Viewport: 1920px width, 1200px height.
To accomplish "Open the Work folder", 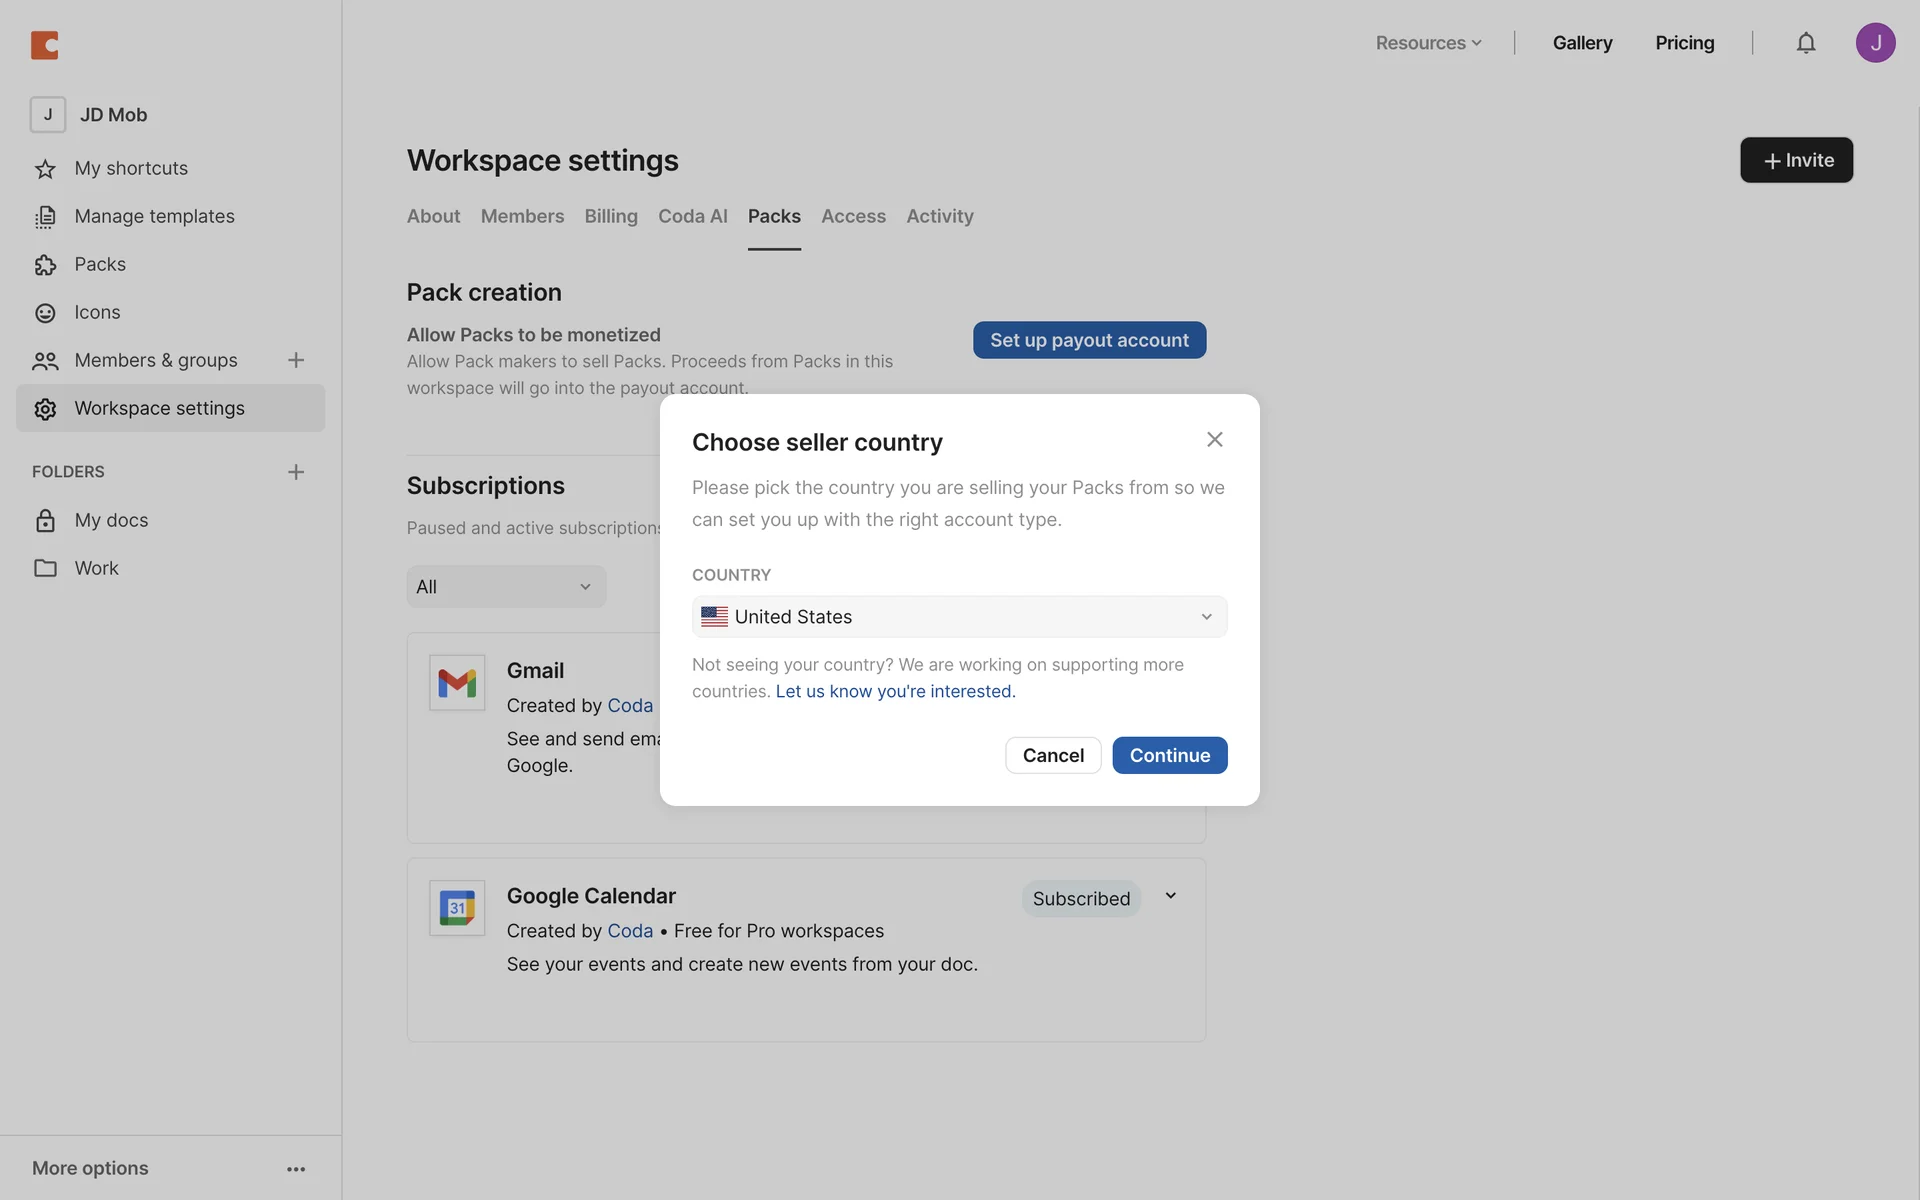I will tap(96, 568).
